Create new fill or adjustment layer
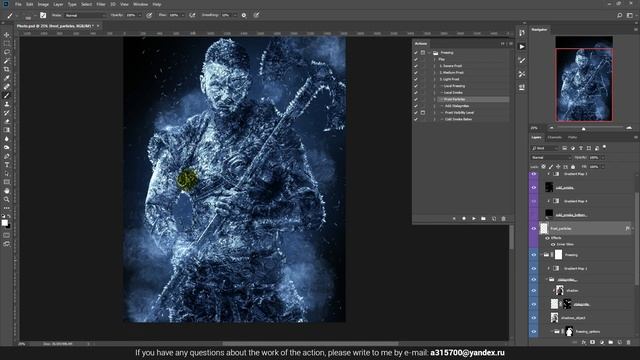Screen dimensions: 640x360 pos(602,342)
